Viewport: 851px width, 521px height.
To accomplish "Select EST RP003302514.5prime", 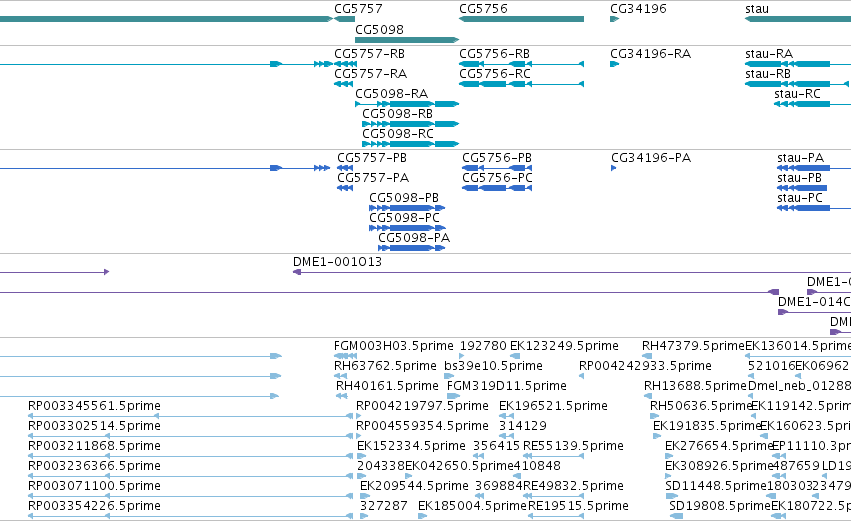I will (94, 427).
